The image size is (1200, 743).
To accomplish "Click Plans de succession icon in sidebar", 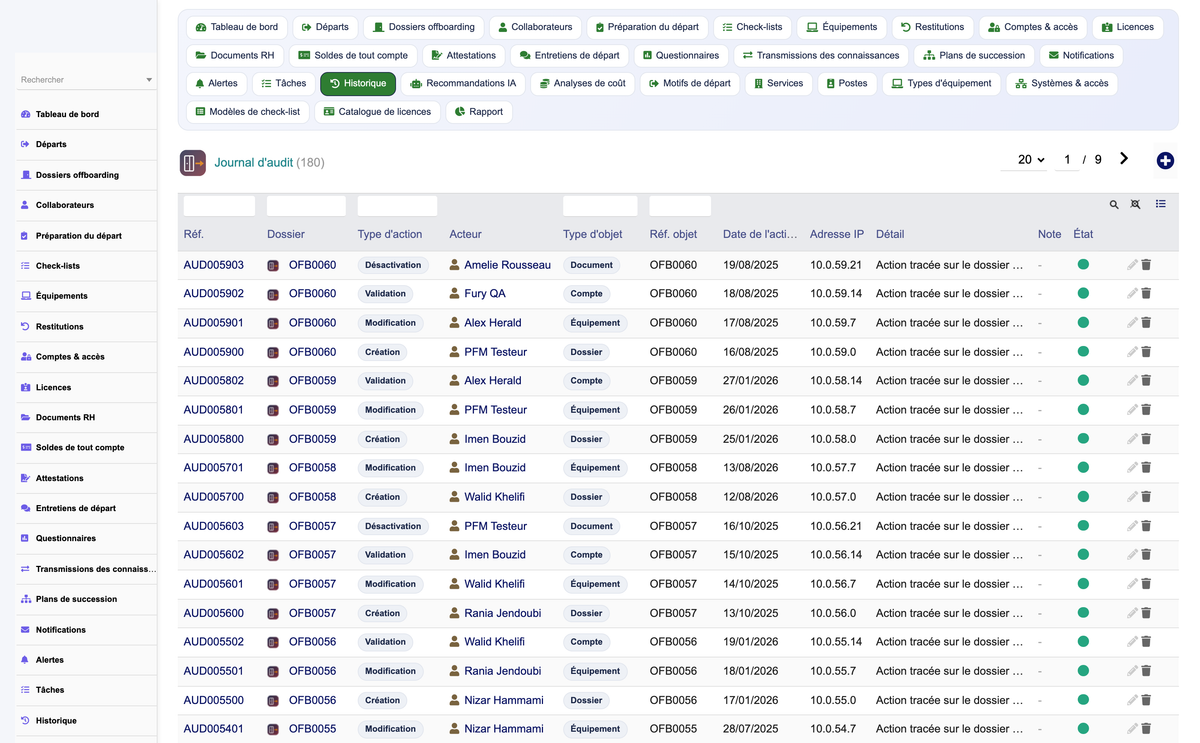I will [x=25, y=599].
